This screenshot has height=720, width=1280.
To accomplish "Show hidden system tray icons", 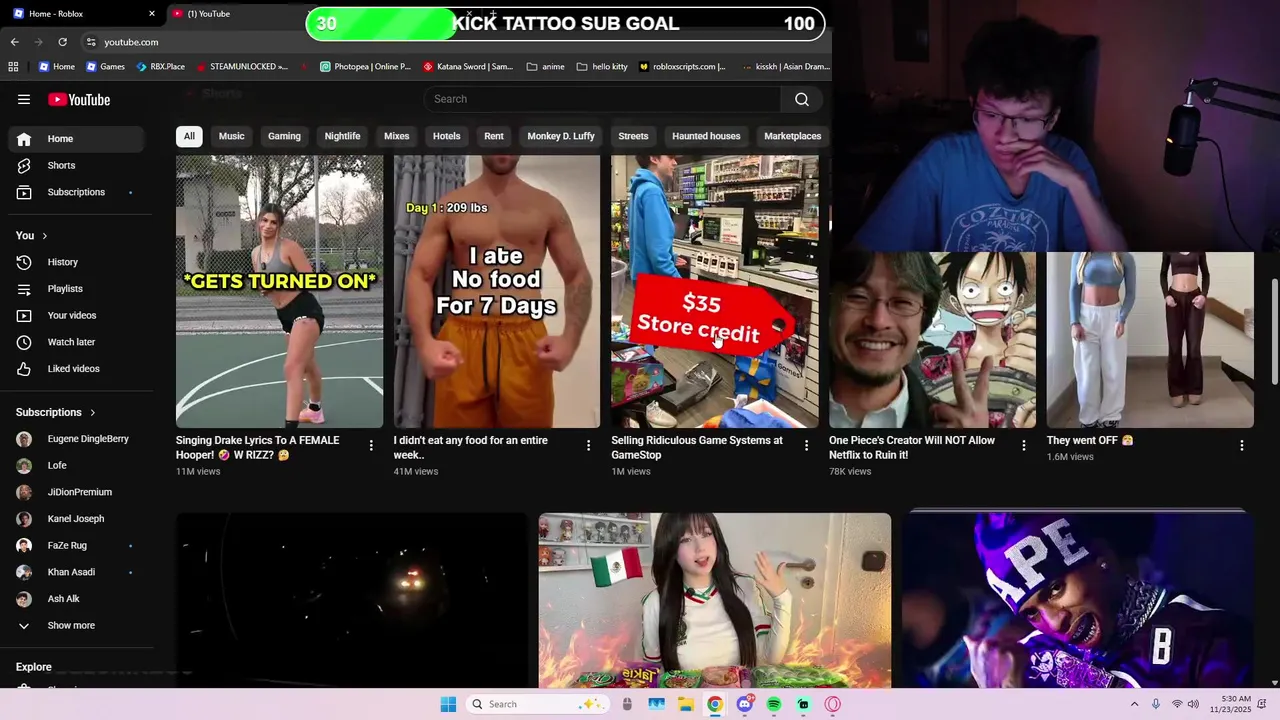I will pos(1134,704).
